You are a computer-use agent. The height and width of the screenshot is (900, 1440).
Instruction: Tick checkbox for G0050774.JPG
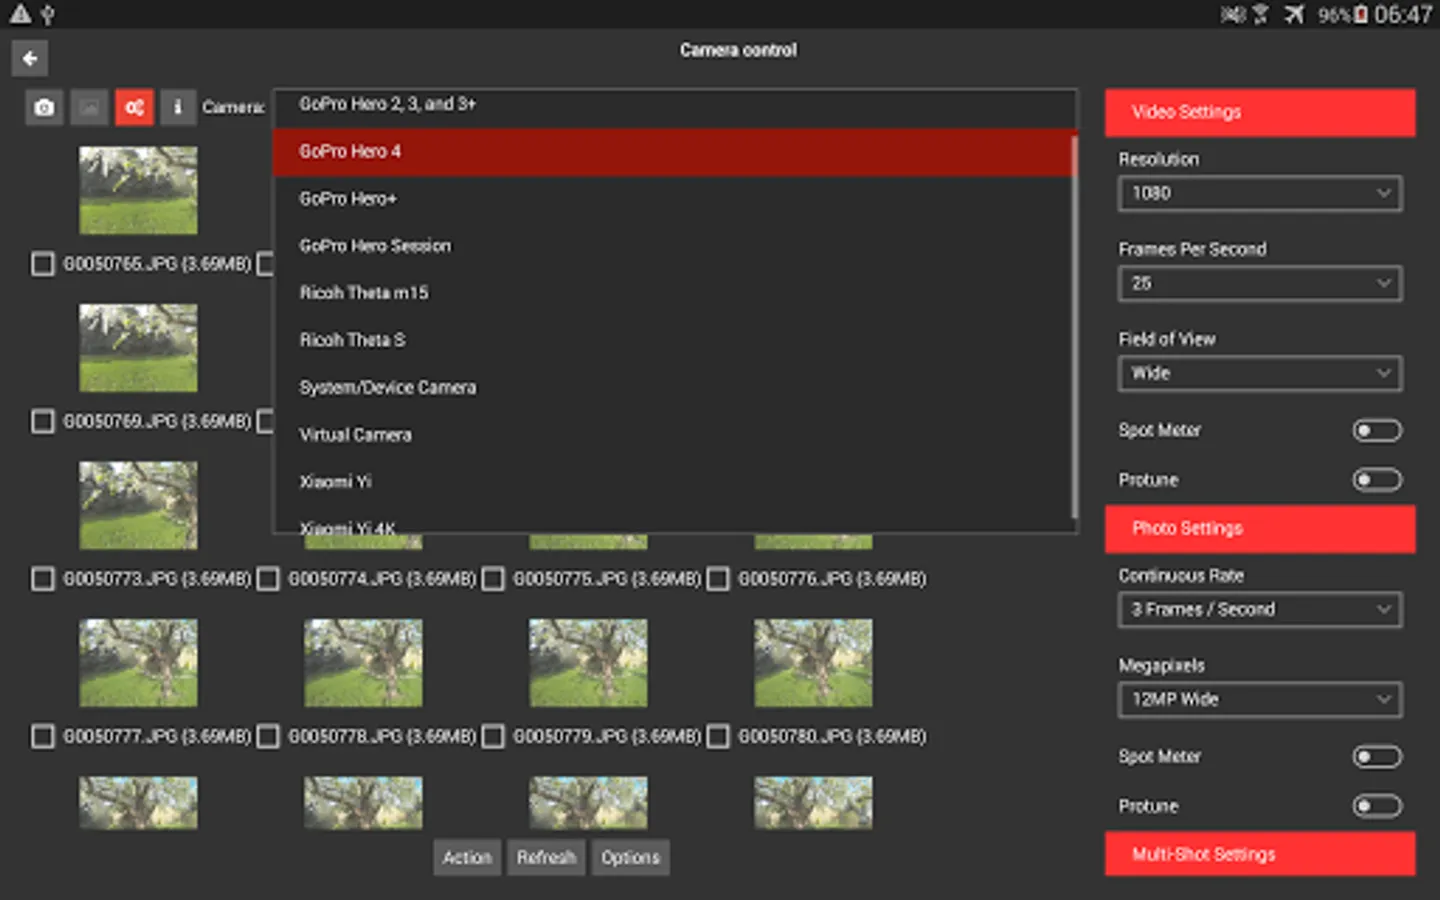tap(268, 579)
